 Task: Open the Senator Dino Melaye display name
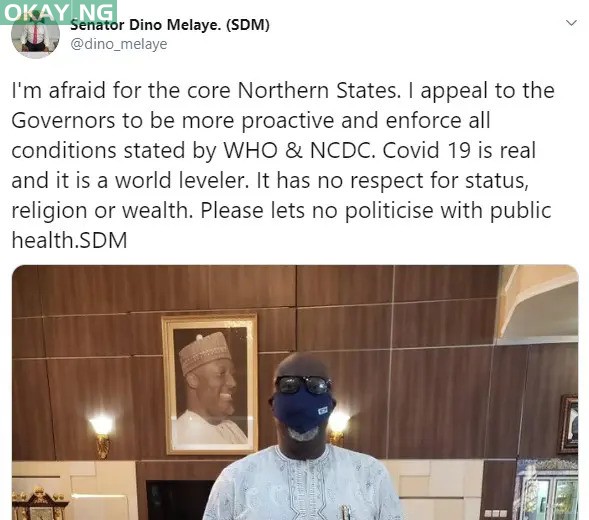[170, 25]
